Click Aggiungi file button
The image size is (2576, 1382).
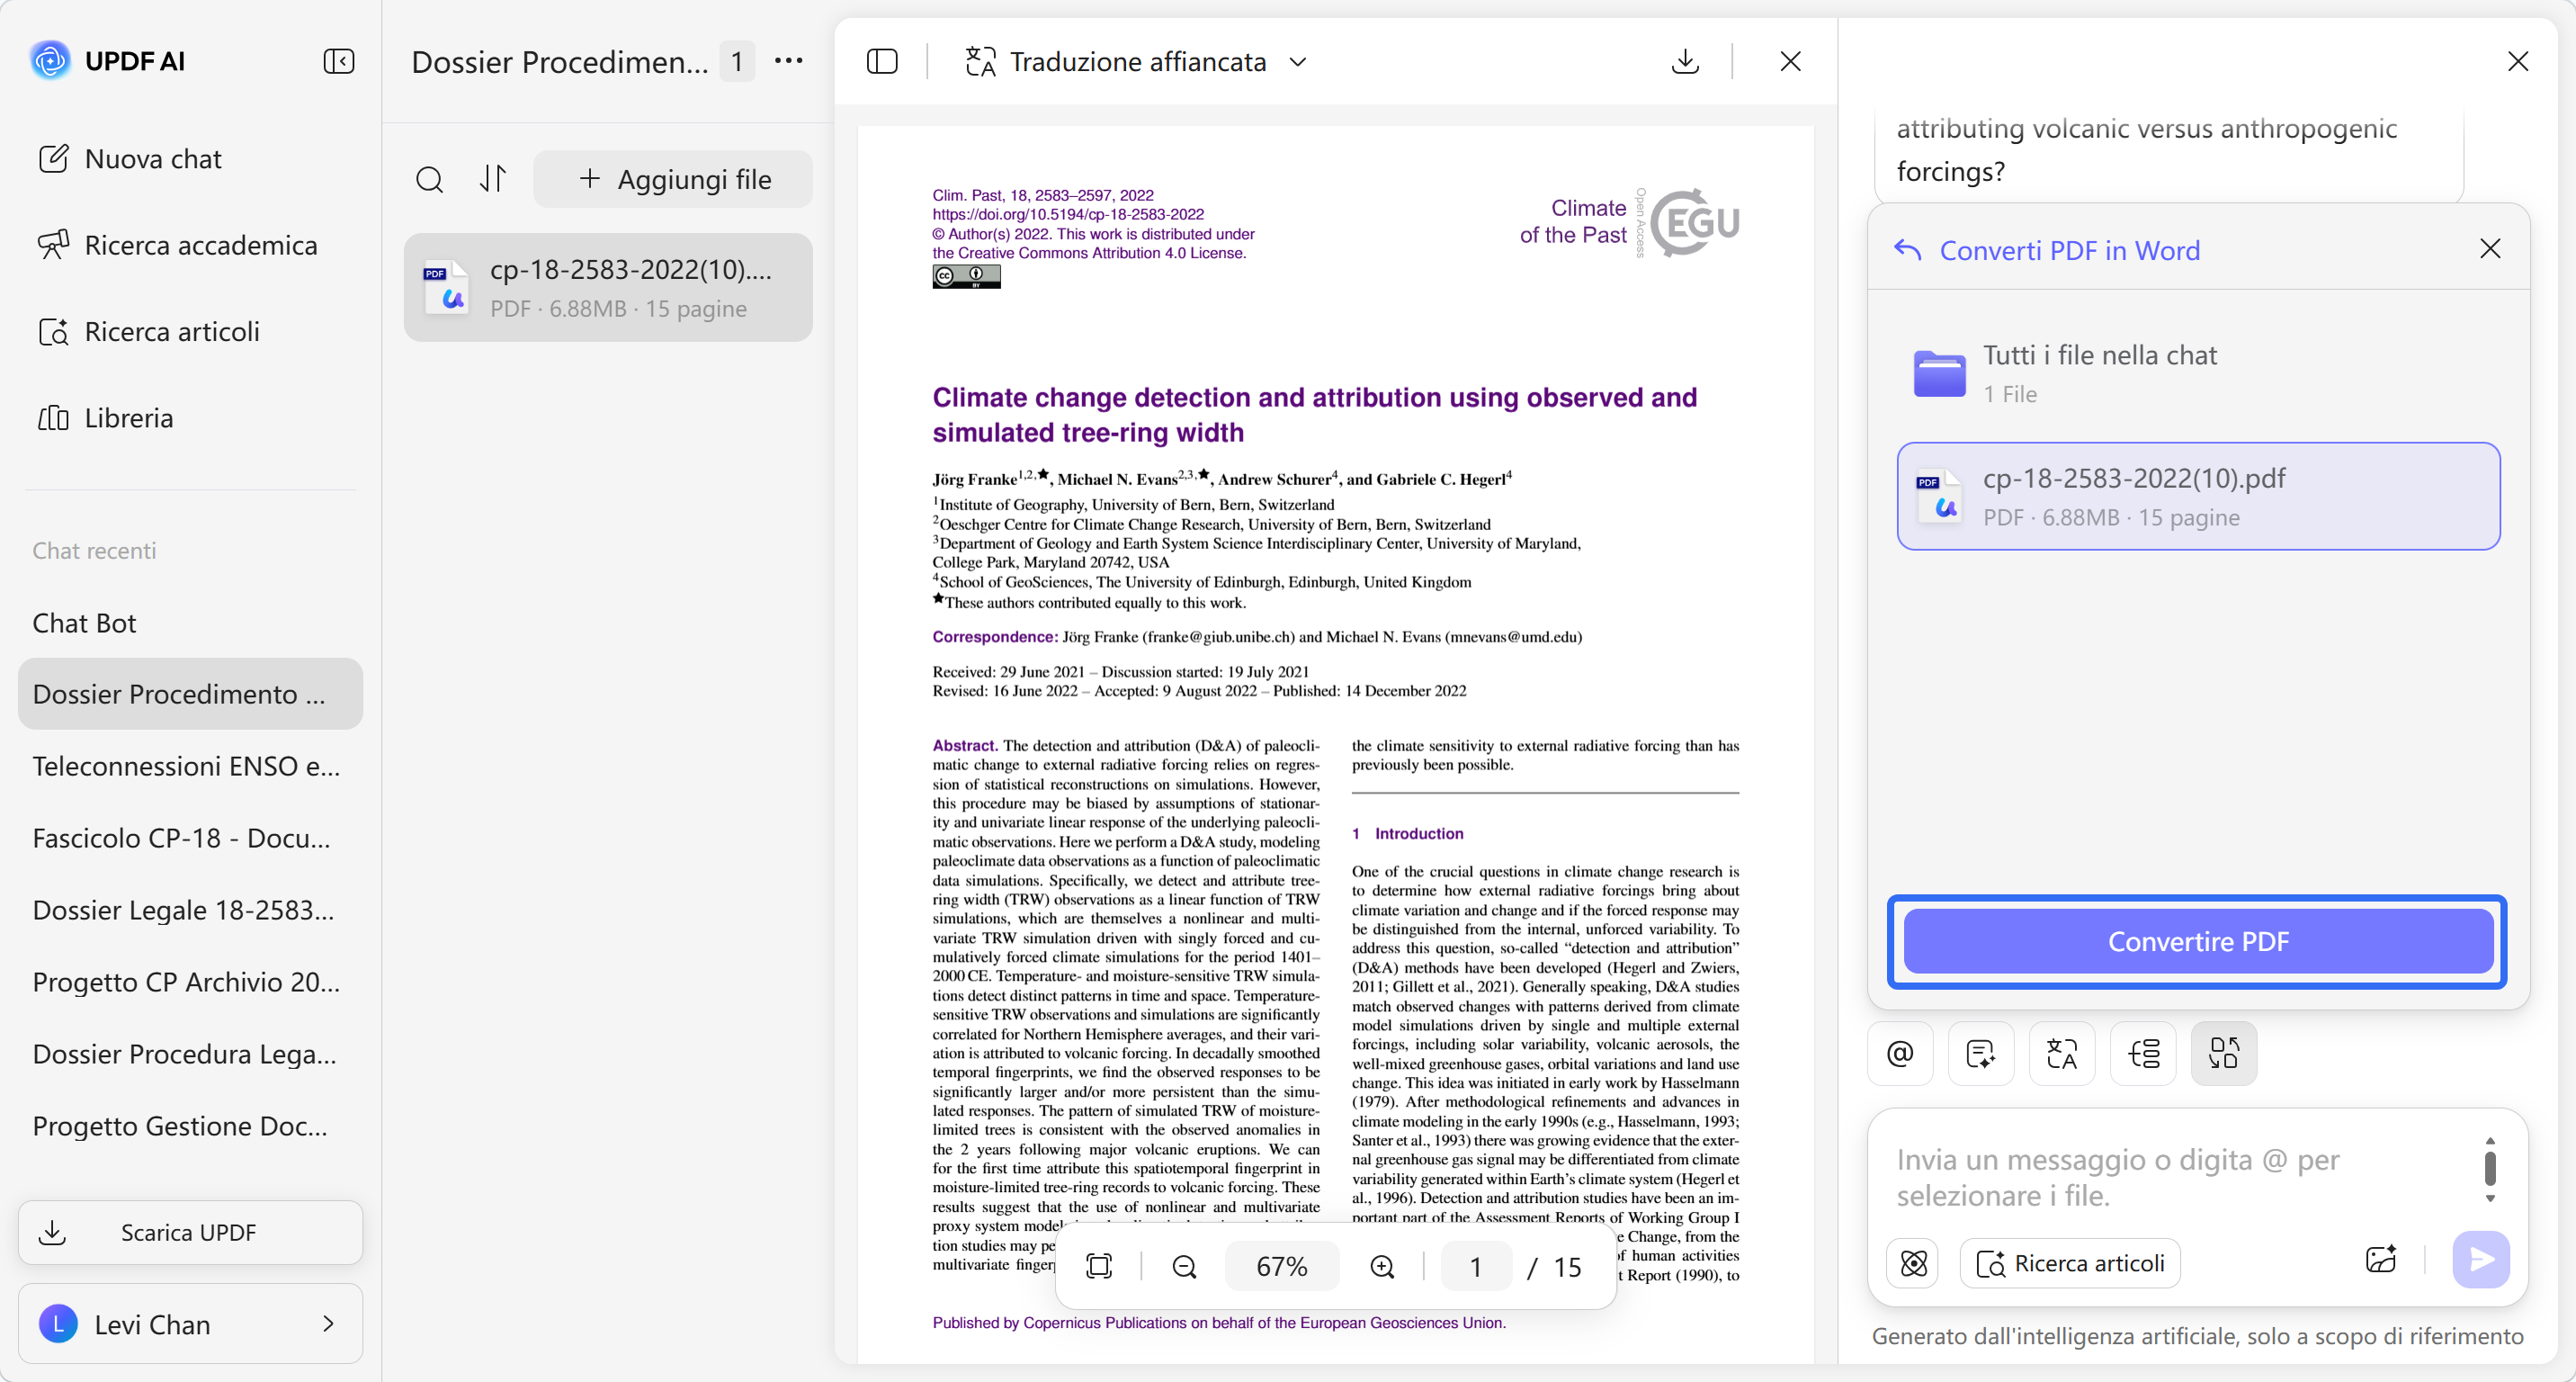pyautogui.click(x=673, y=179)
